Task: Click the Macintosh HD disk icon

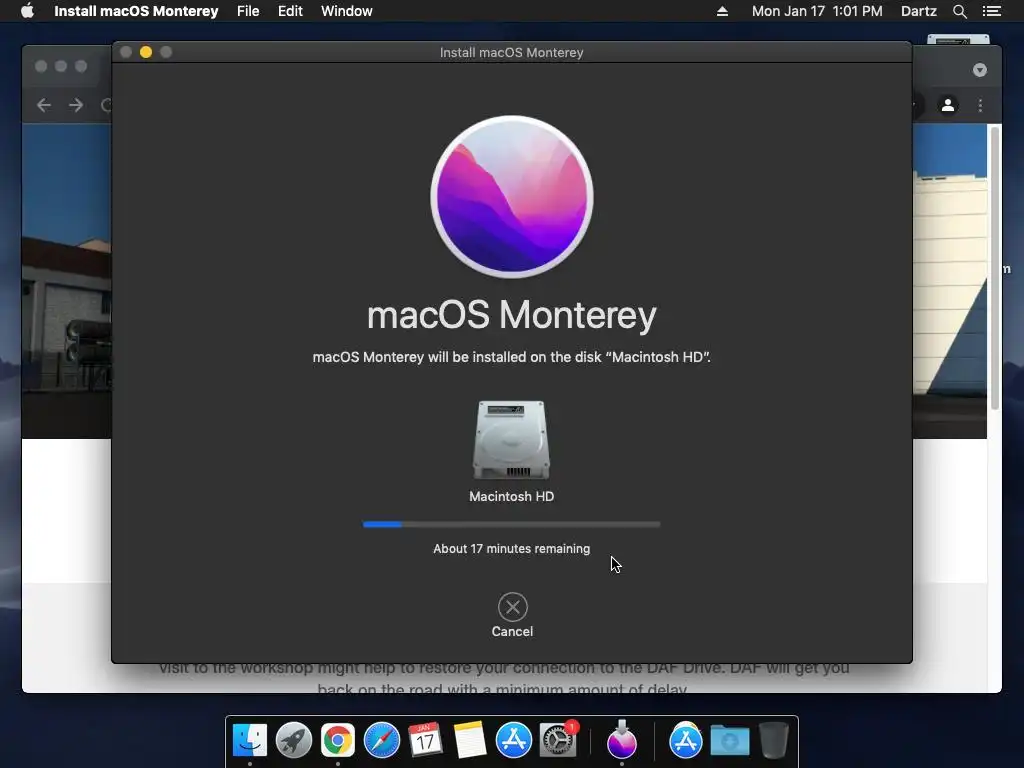Action: [511, 440]
